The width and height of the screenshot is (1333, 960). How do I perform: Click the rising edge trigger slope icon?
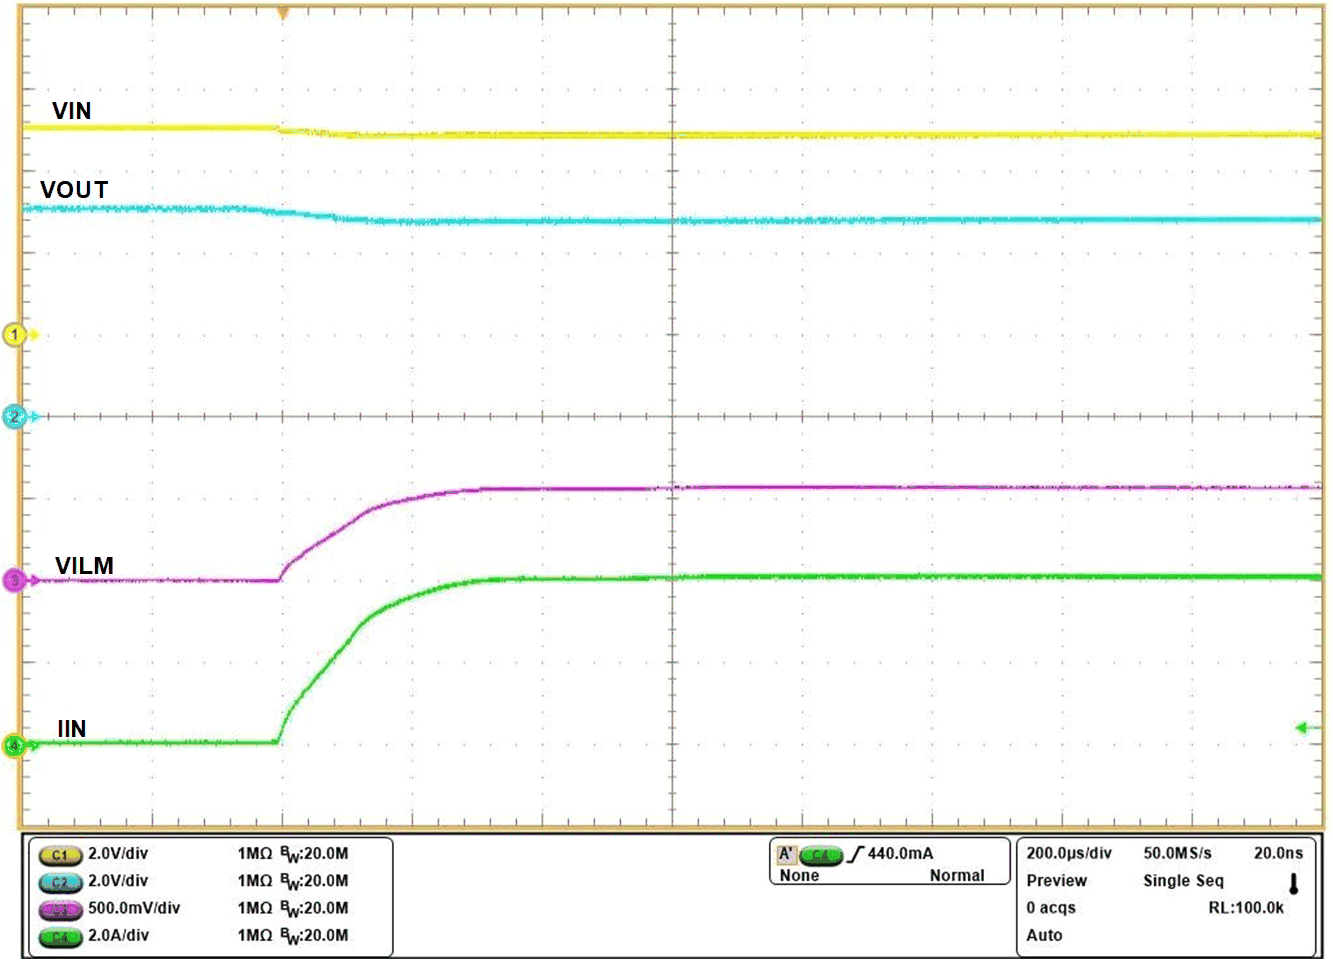[x=855, y=854]
